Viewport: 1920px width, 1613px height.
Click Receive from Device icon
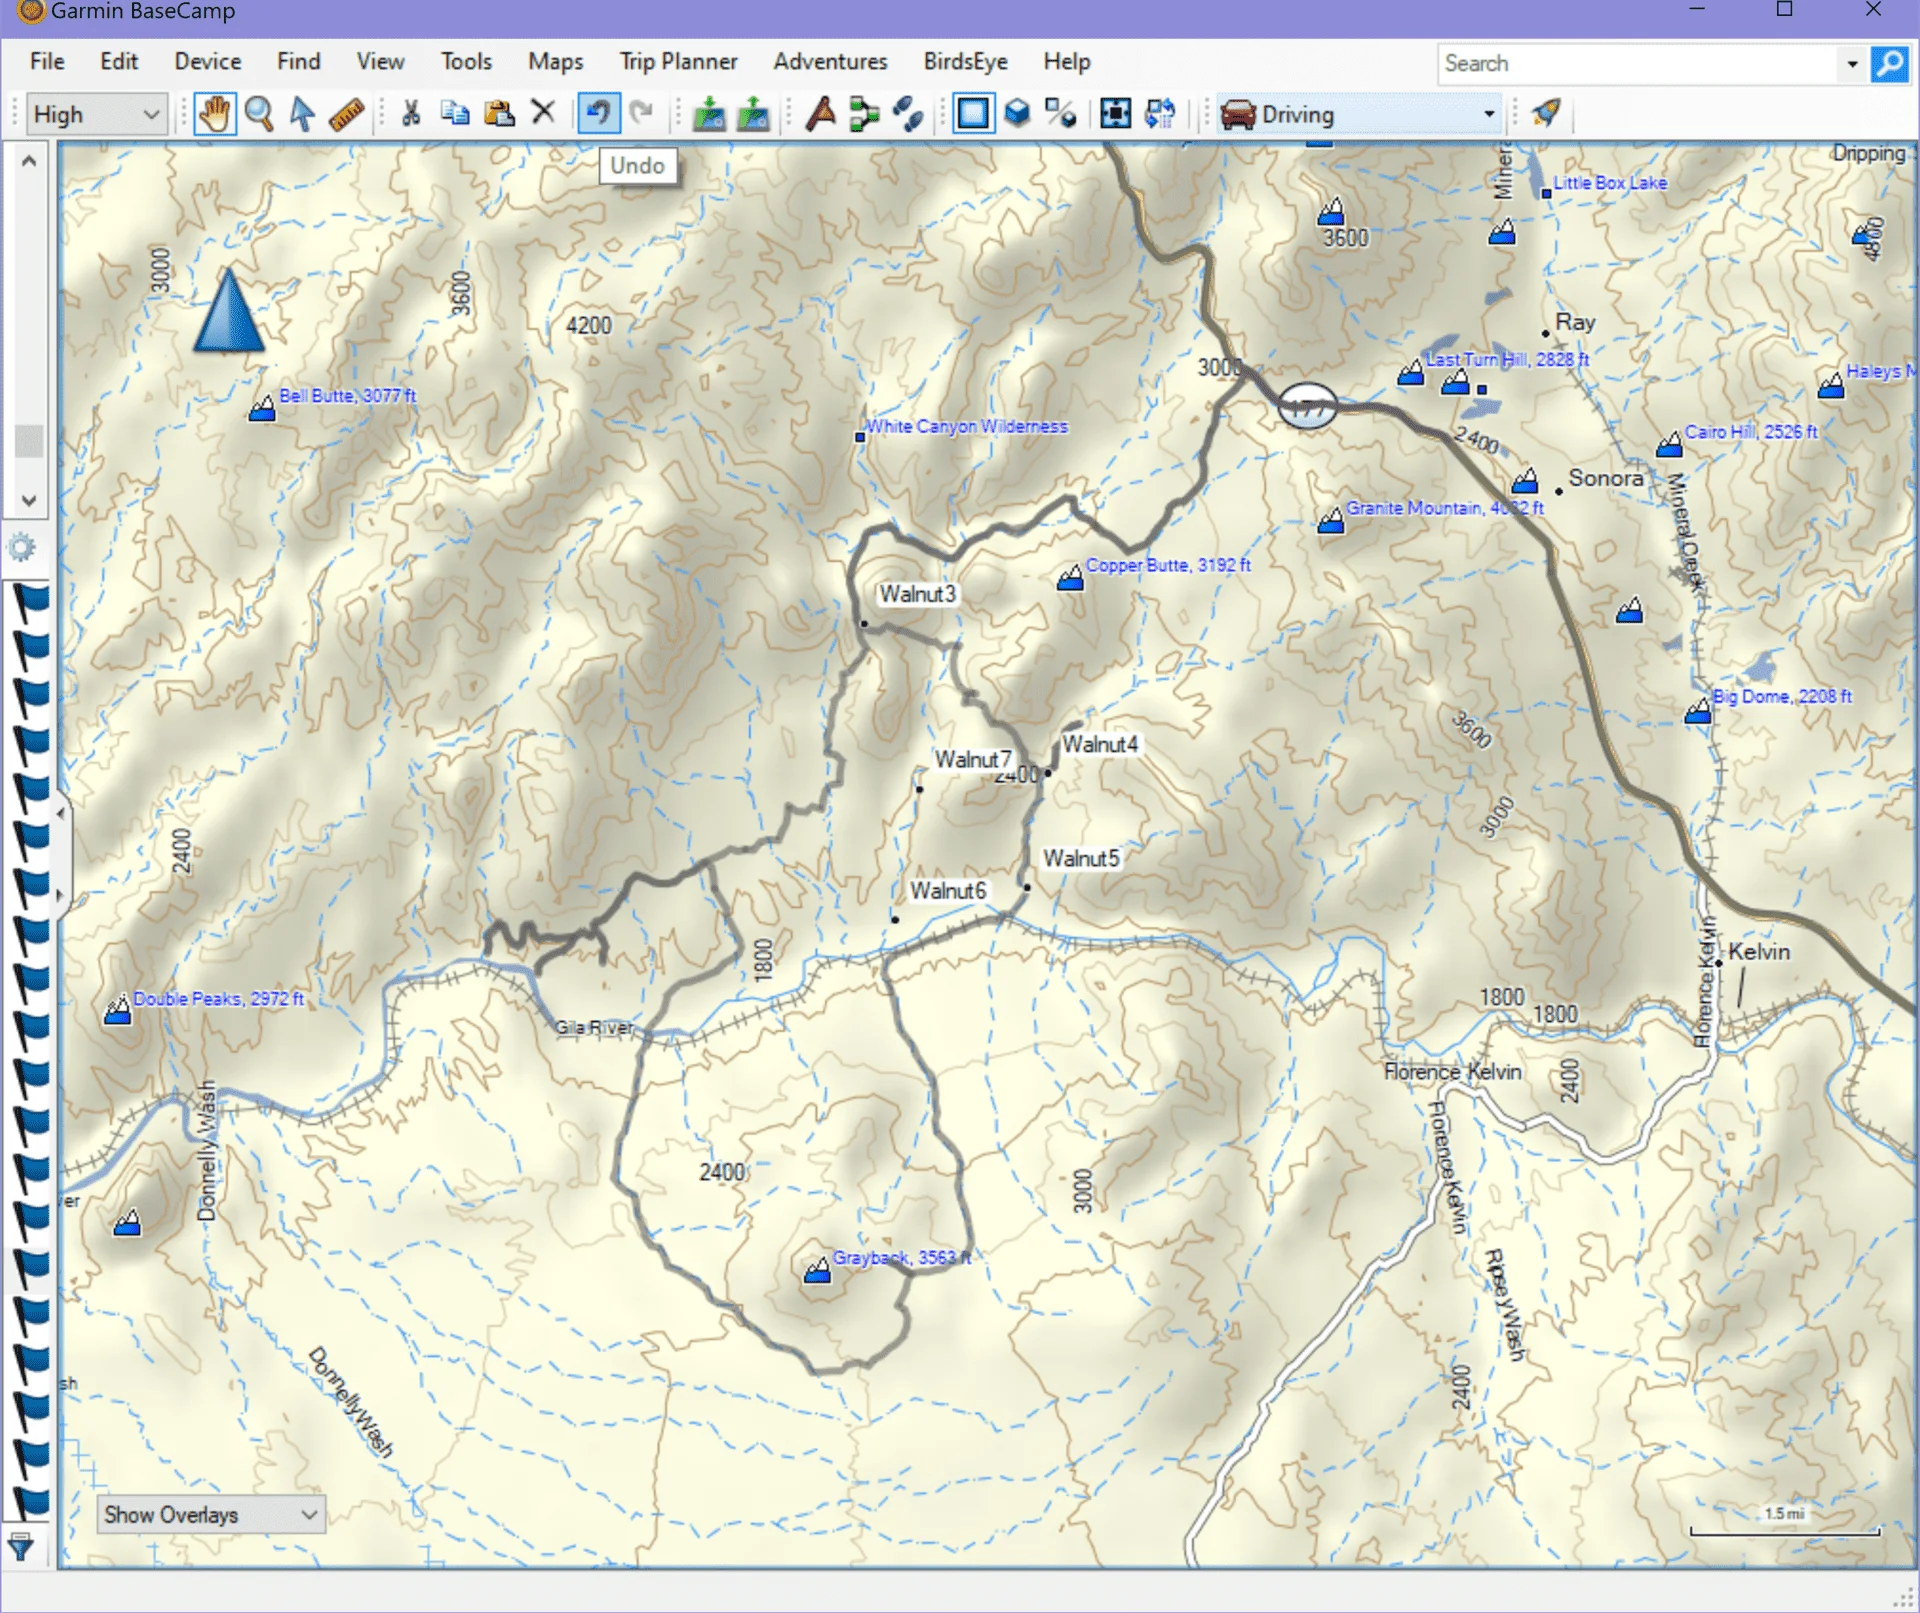tap(709, 114)
